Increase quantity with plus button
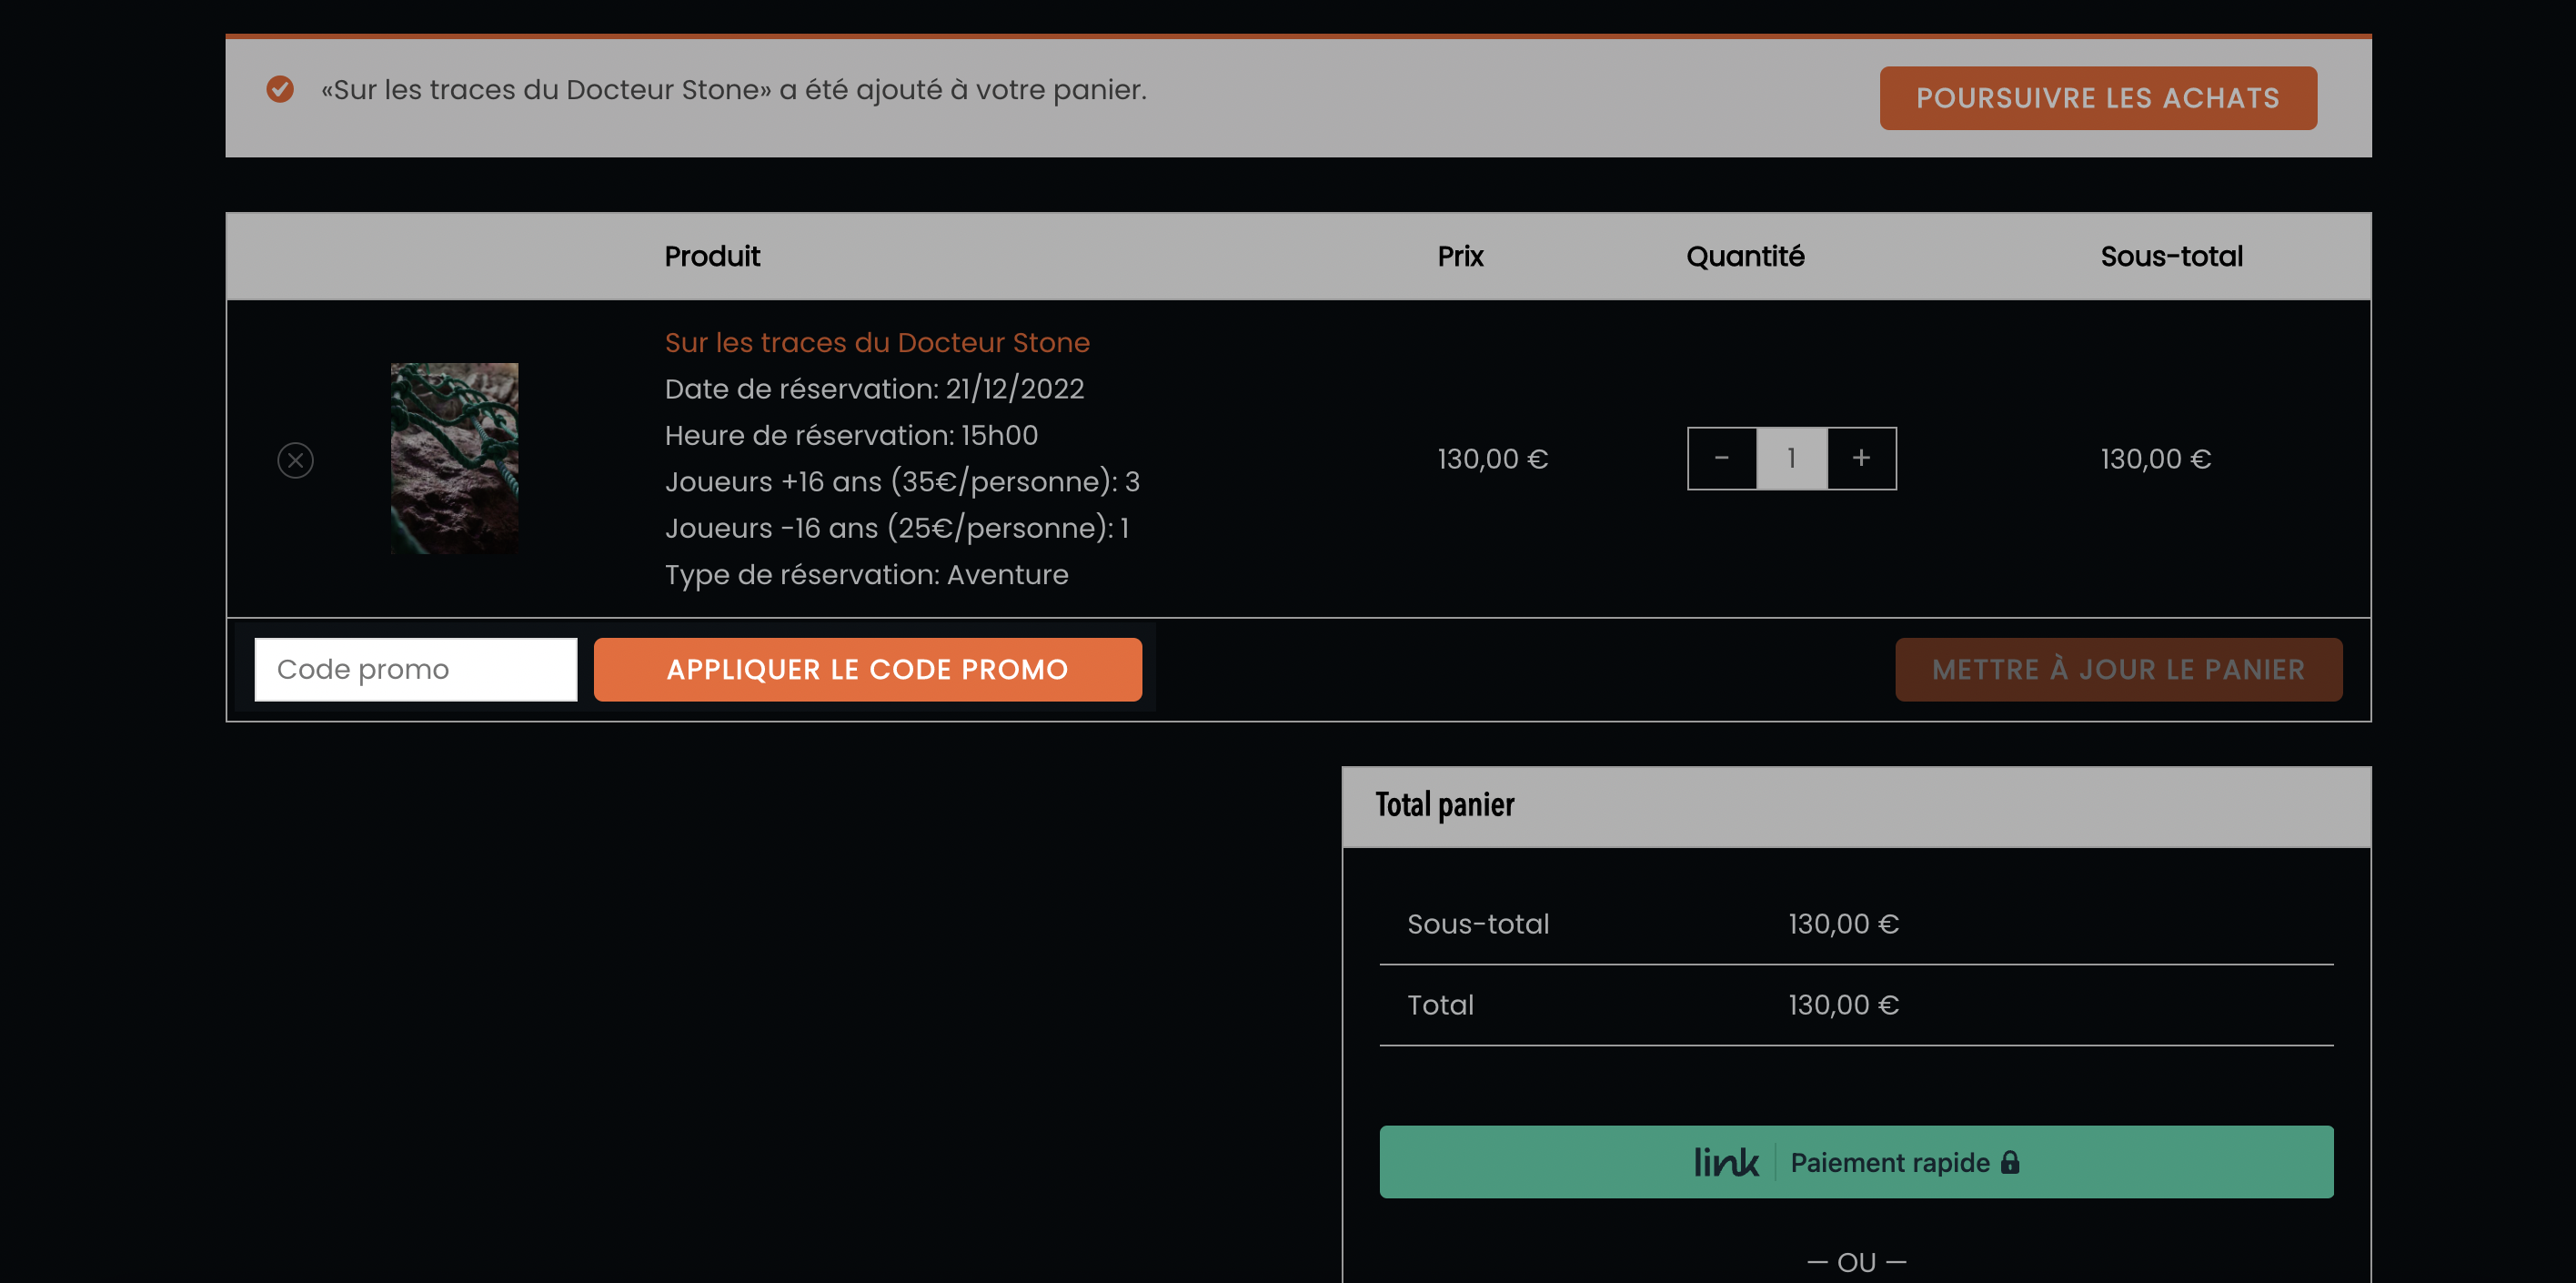Image resolution: width=2576 pixels, height=1283 pixels. click(1861, 458)
